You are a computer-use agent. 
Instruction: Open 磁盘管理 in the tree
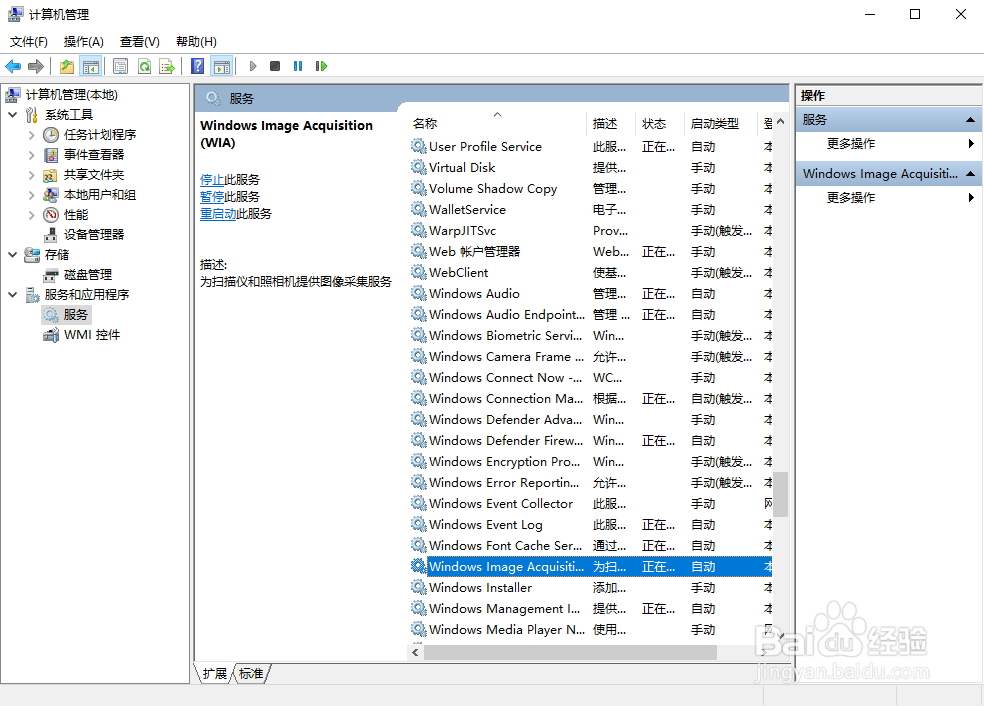click(88, 275)
